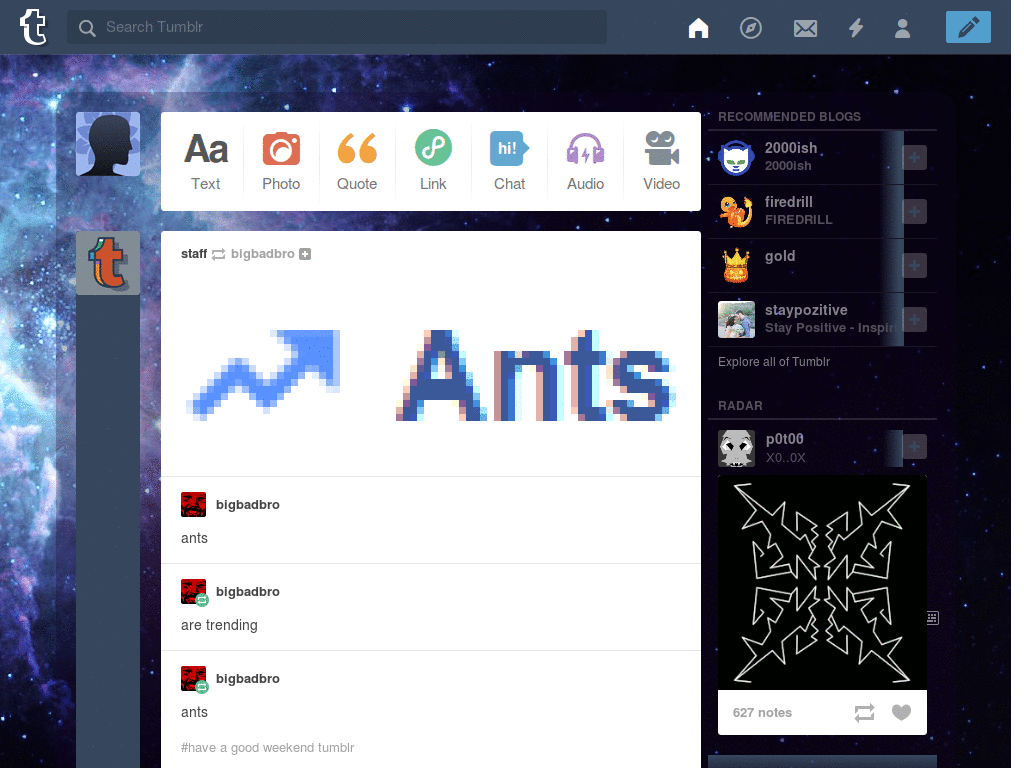Open the staff blog link on post
This screenshot has width=1024, height=768.
click(194, 253)
